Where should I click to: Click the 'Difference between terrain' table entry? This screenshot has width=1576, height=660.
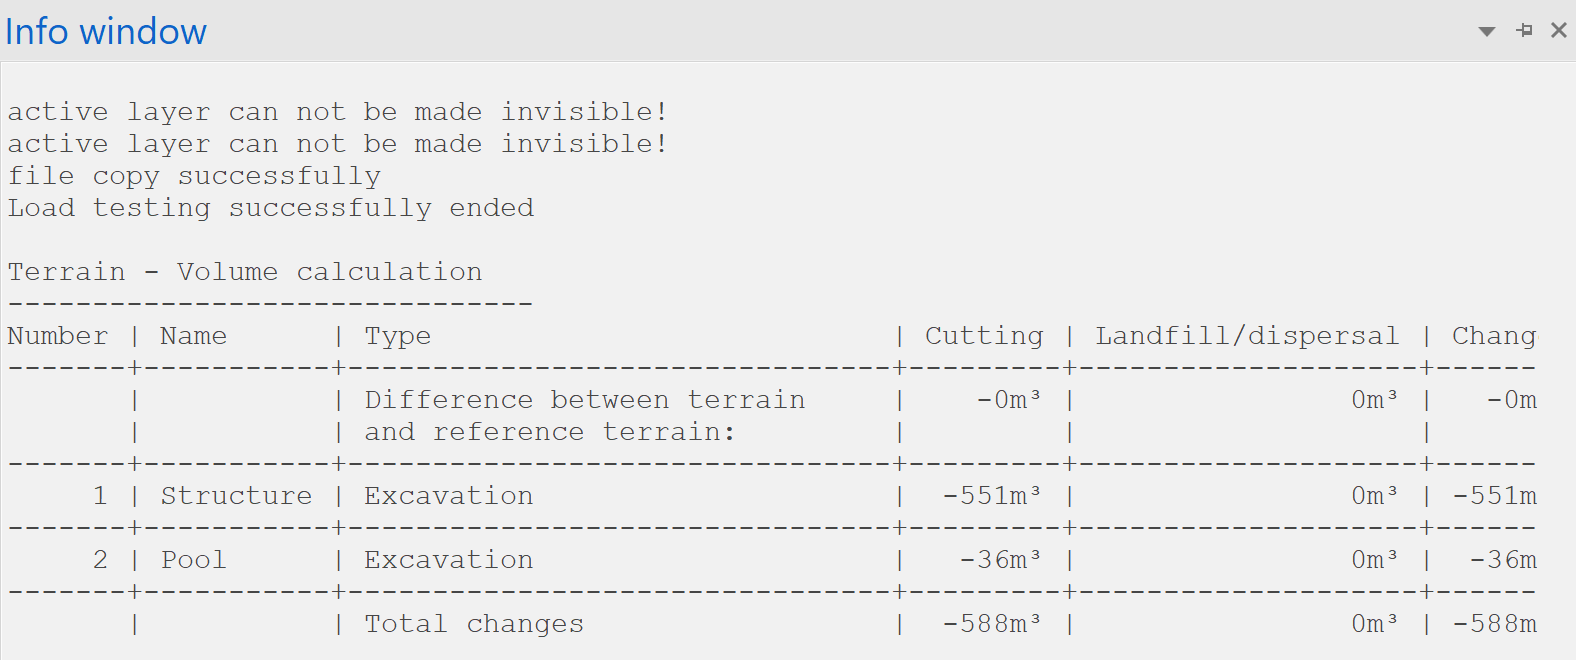[584, 399]
